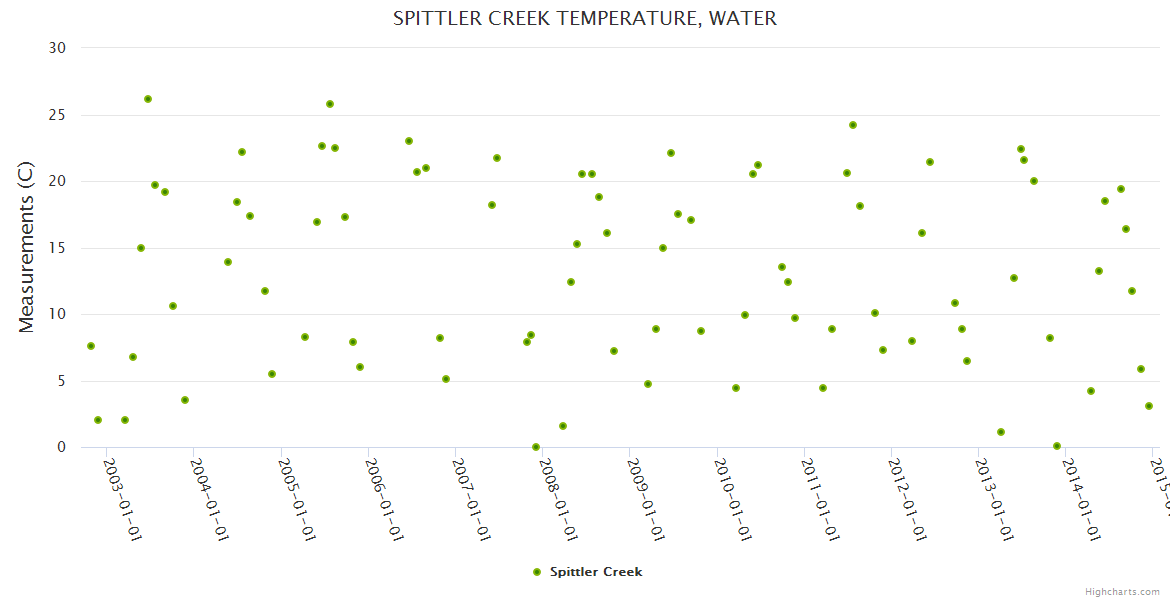Click the near-zero point in late 2013
The width and height of the screenshot is (1170, 600).
click(1057, 446)
